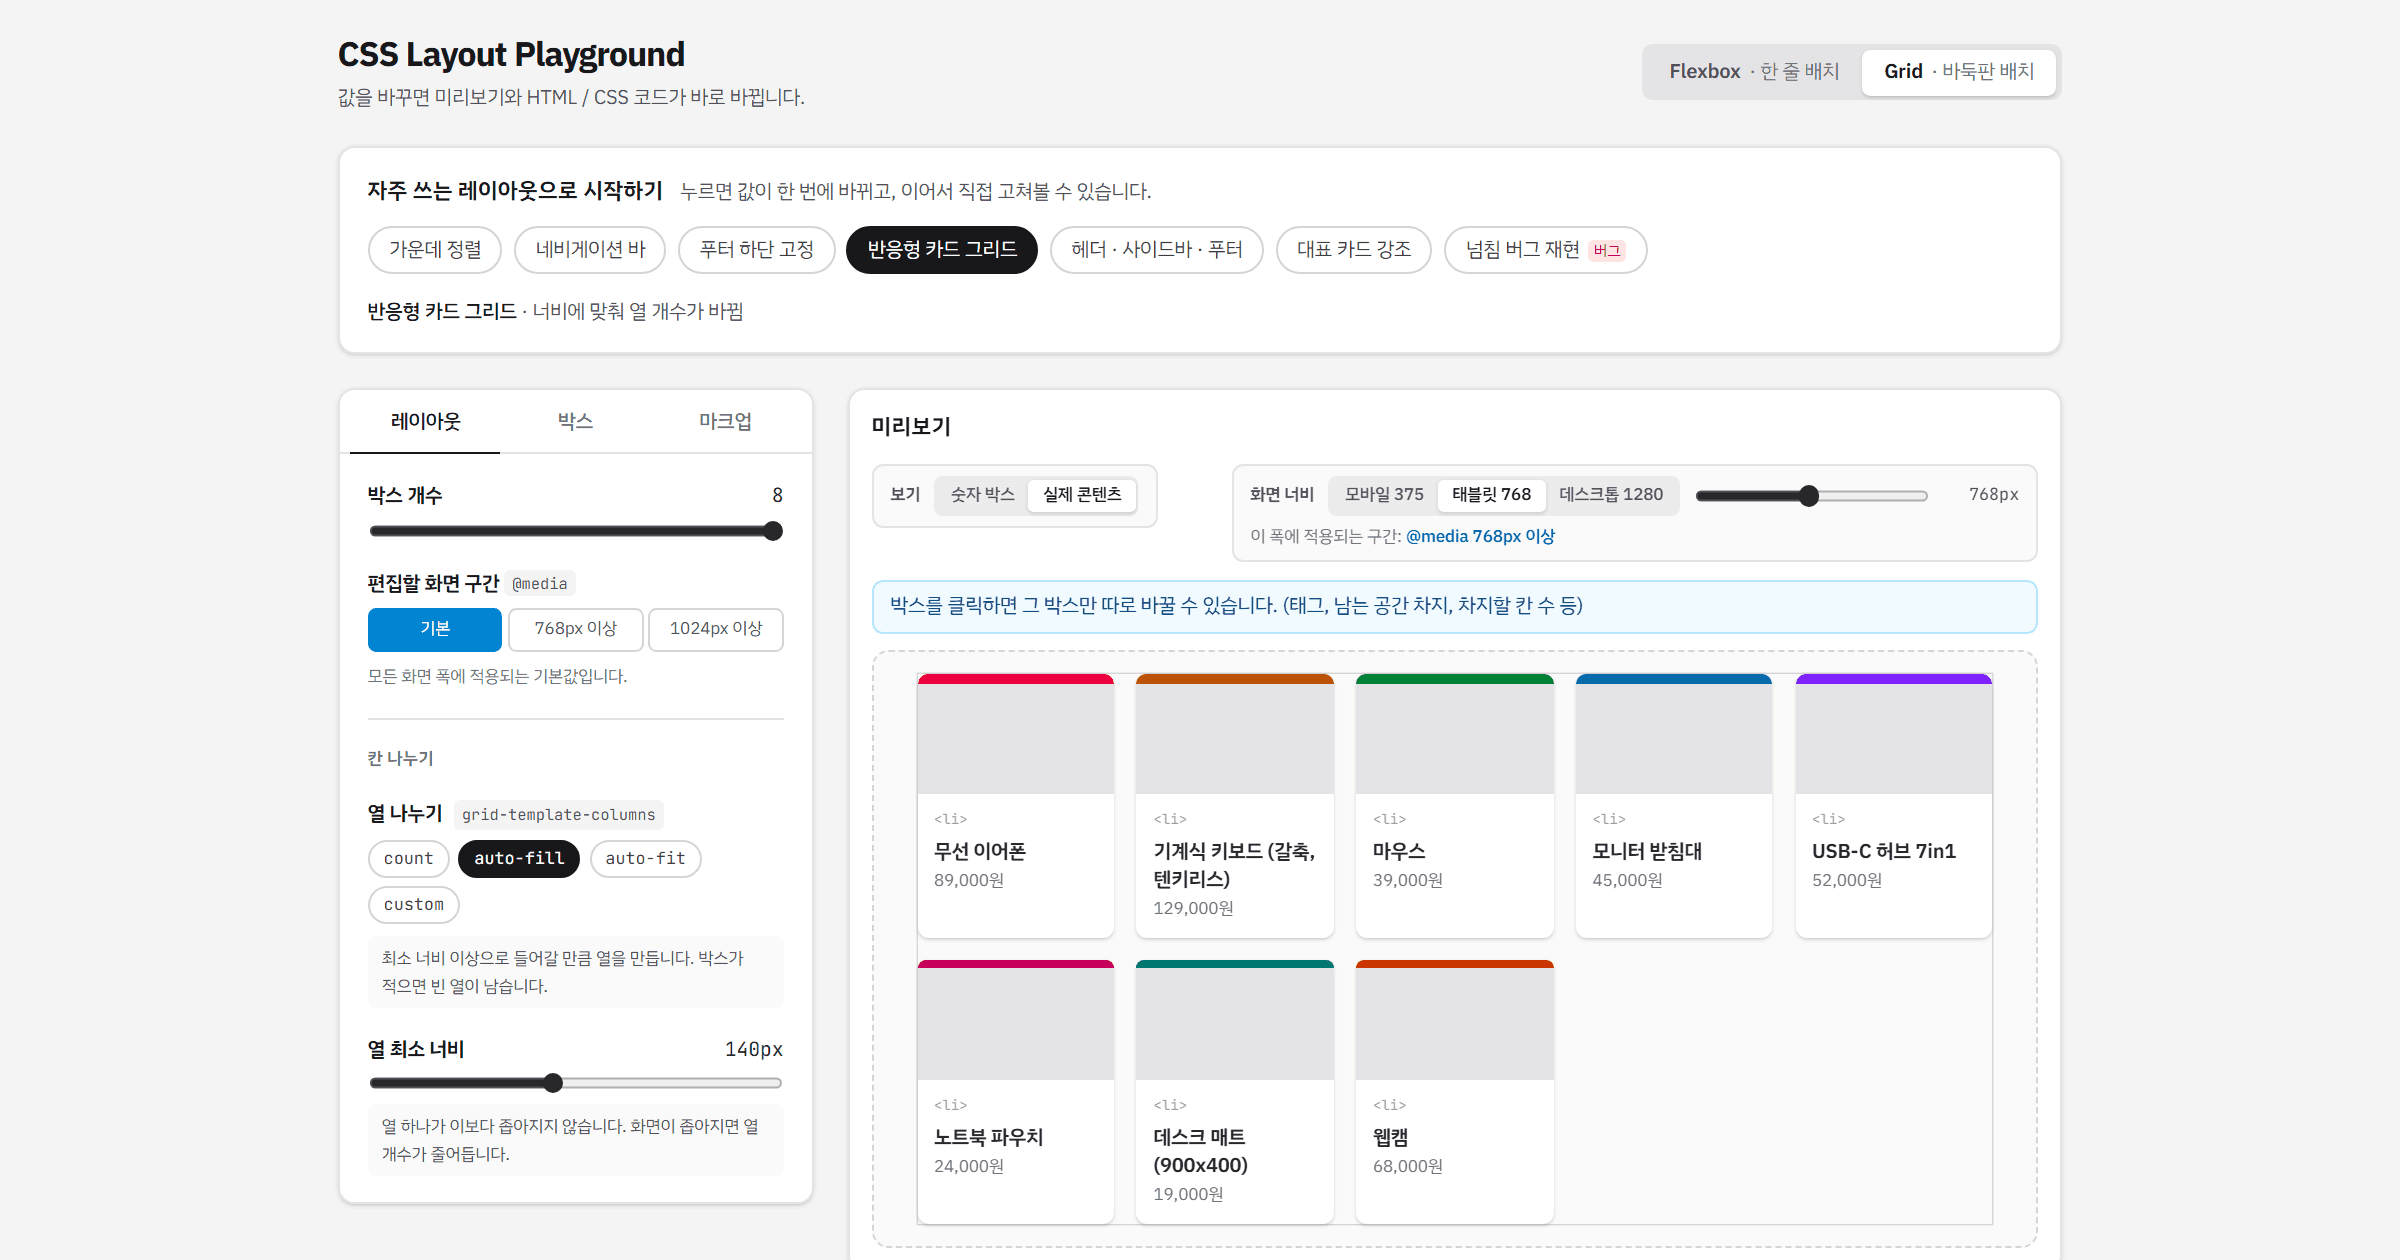Choose the auto-fit column mode
2400x1260 pixels.
click(645, 859)
